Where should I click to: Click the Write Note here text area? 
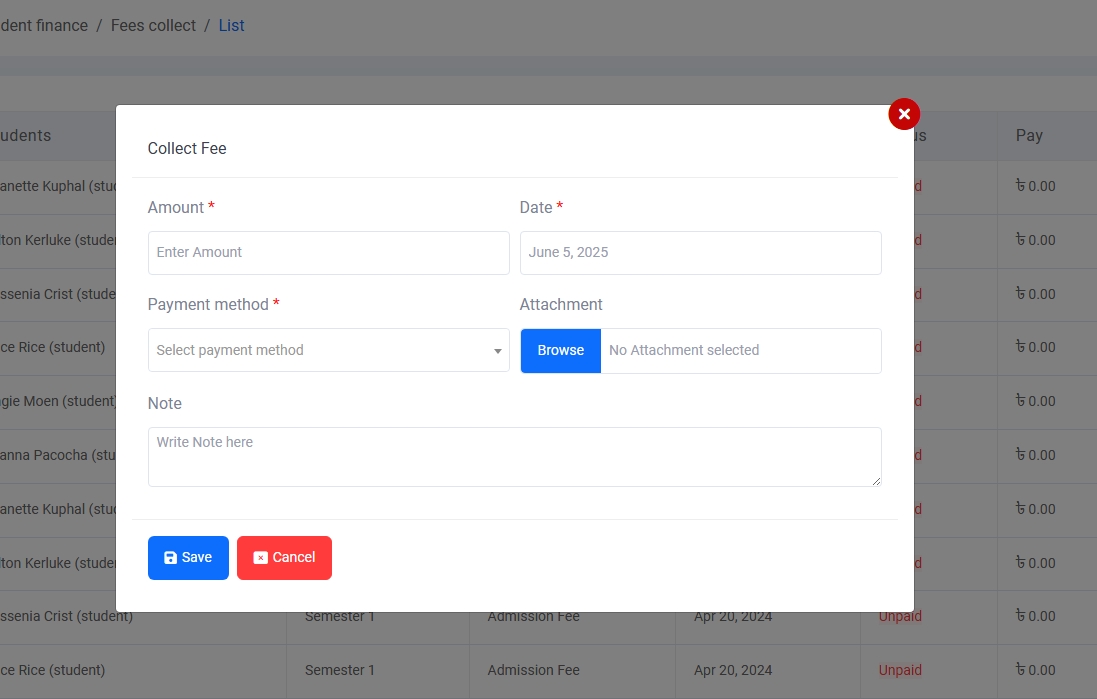click(x=515, y=455)
